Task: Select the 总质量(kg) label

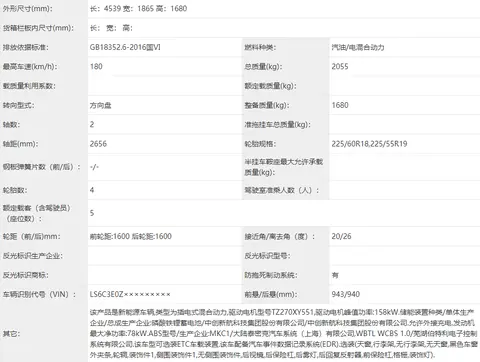Action: pyautogui.click(x=263, y=67)
